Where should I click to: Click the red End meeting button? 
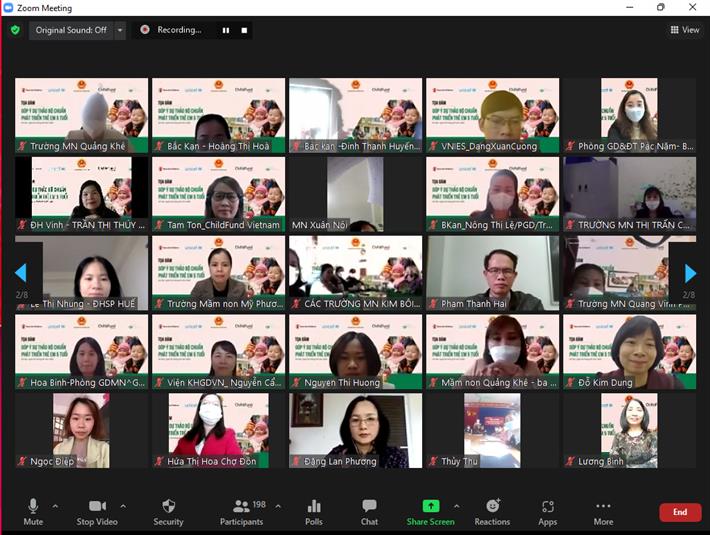coord(680,512)
